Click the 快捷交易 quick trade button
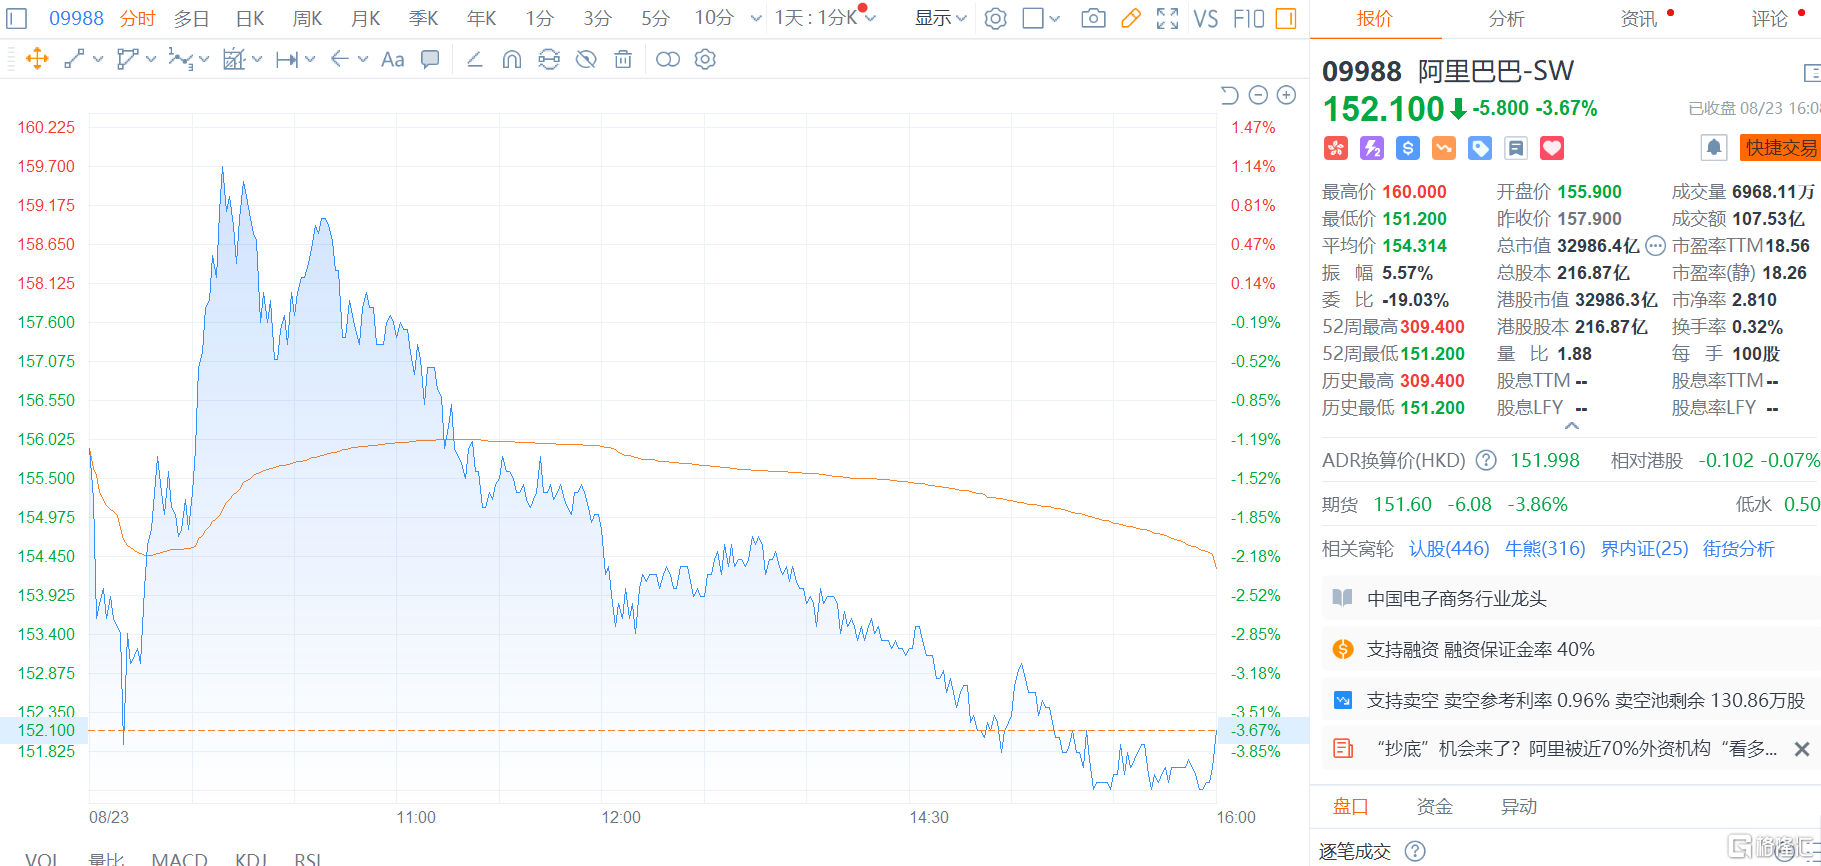Image resolution: width=1821 pixels, height=866 pixels. 1780,148
